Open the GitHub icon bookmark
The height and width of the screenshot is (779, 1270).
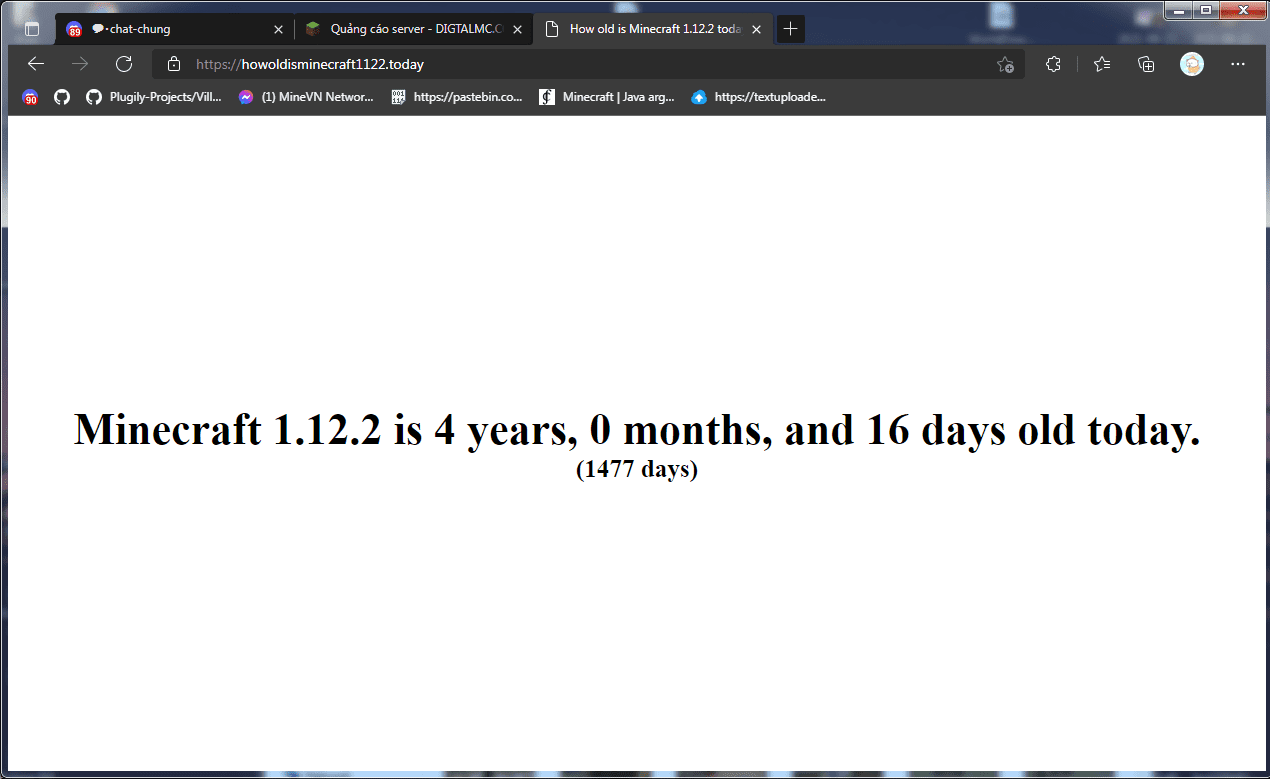click(x=62, y=97)
